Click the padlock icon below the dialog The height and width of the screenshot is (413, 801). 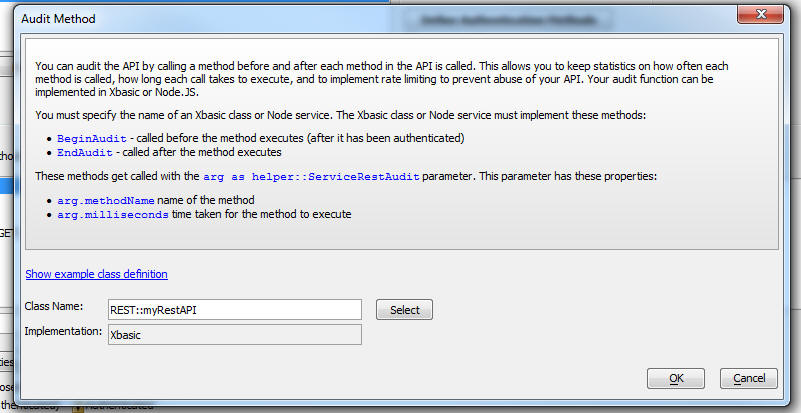coord(78,407)
